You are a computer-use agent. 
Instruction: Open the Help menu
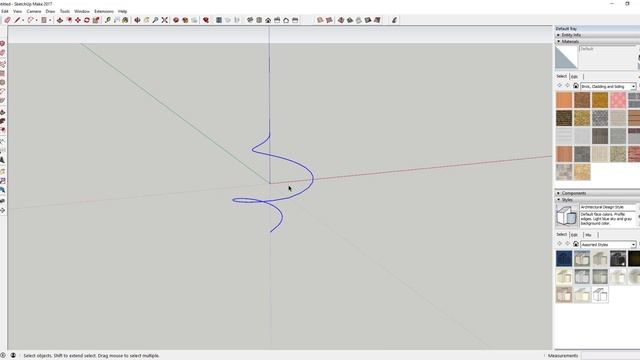[x=122, y=11]
